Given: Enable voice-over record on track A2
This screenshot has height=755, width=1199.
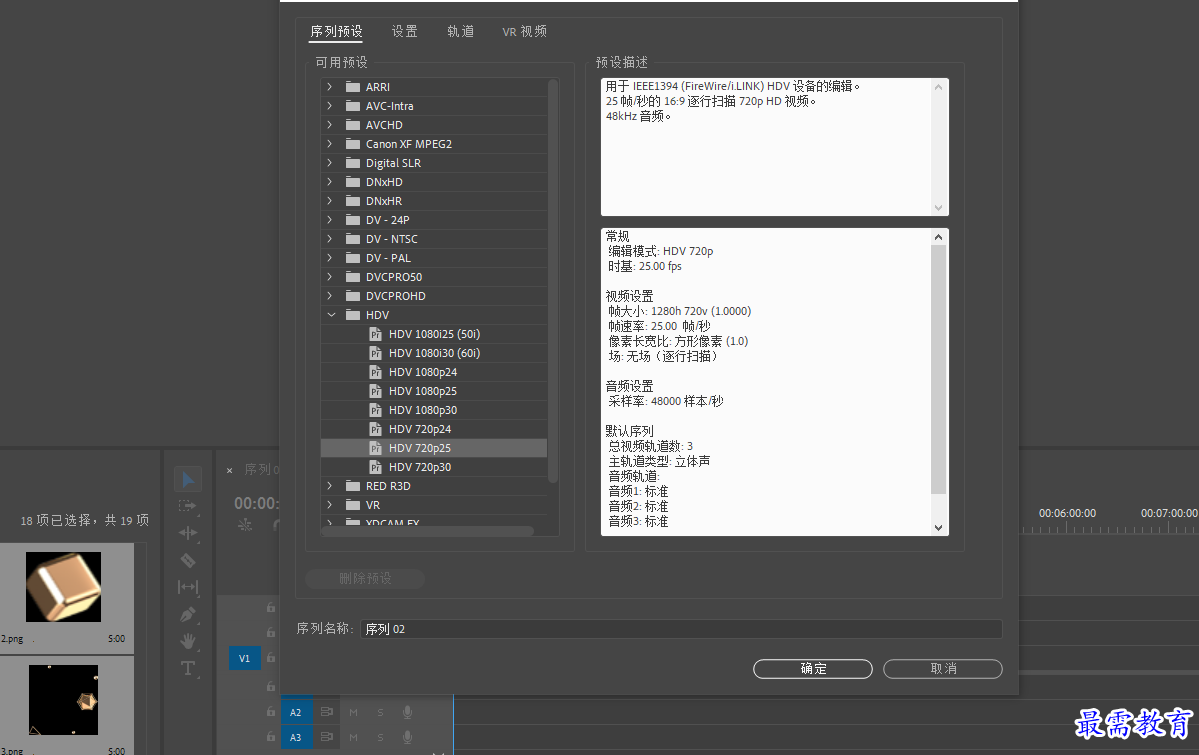Looking at the screenshot, I should (408, 712).
